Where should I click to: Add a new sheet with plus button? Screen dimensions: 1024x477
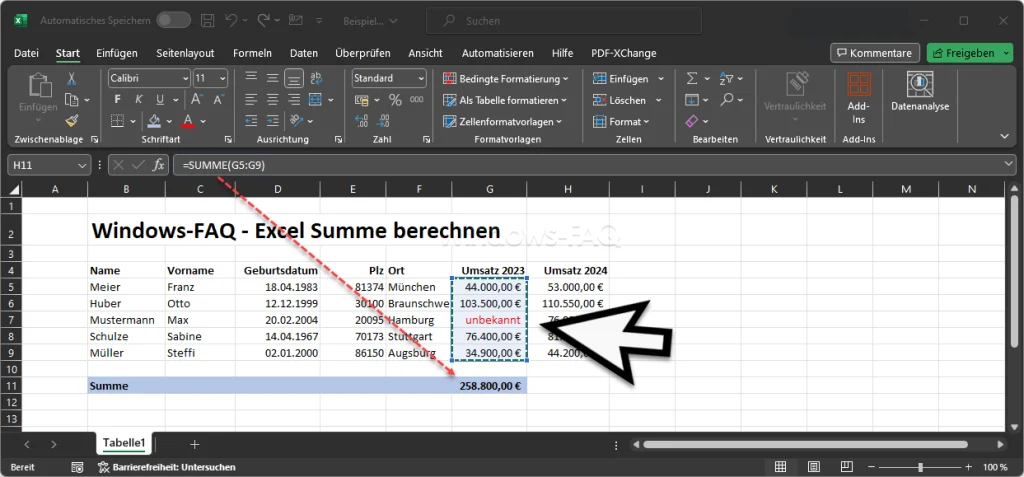coord(194,444)
